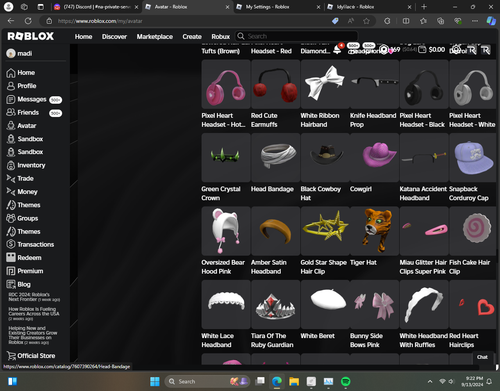Switch to the Discord tab
The height and width of the screenshot is (391, 500).
[96, 7]
